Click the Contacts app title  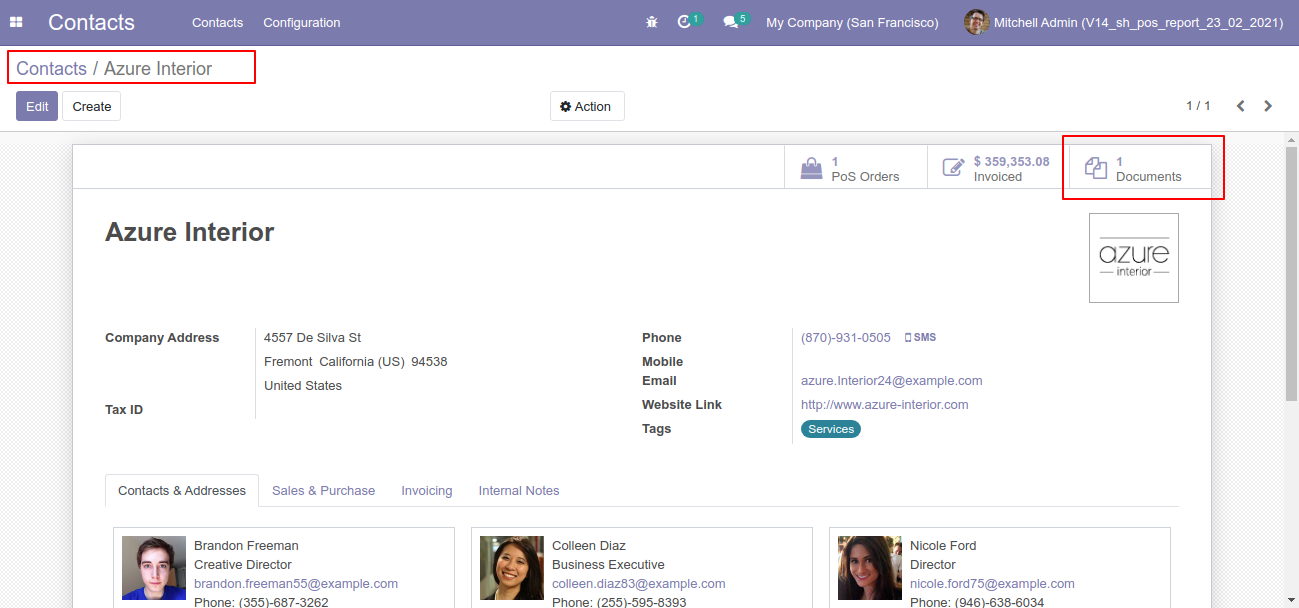tap(91, 22)
